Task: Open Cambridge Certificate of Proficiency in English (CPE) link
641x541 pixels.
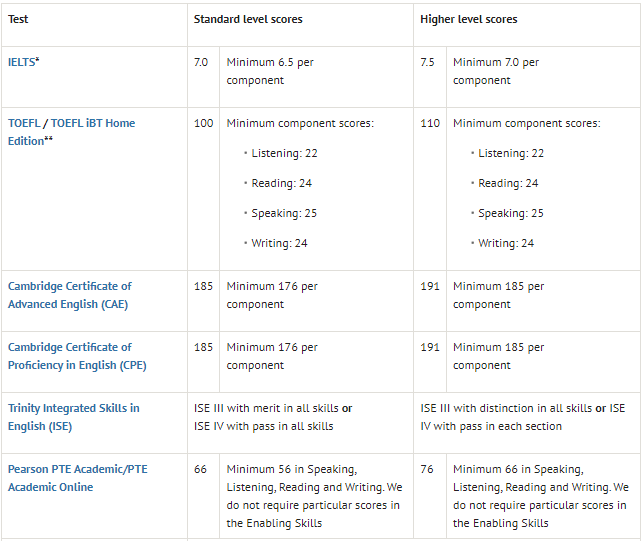Action: (77, 356)
